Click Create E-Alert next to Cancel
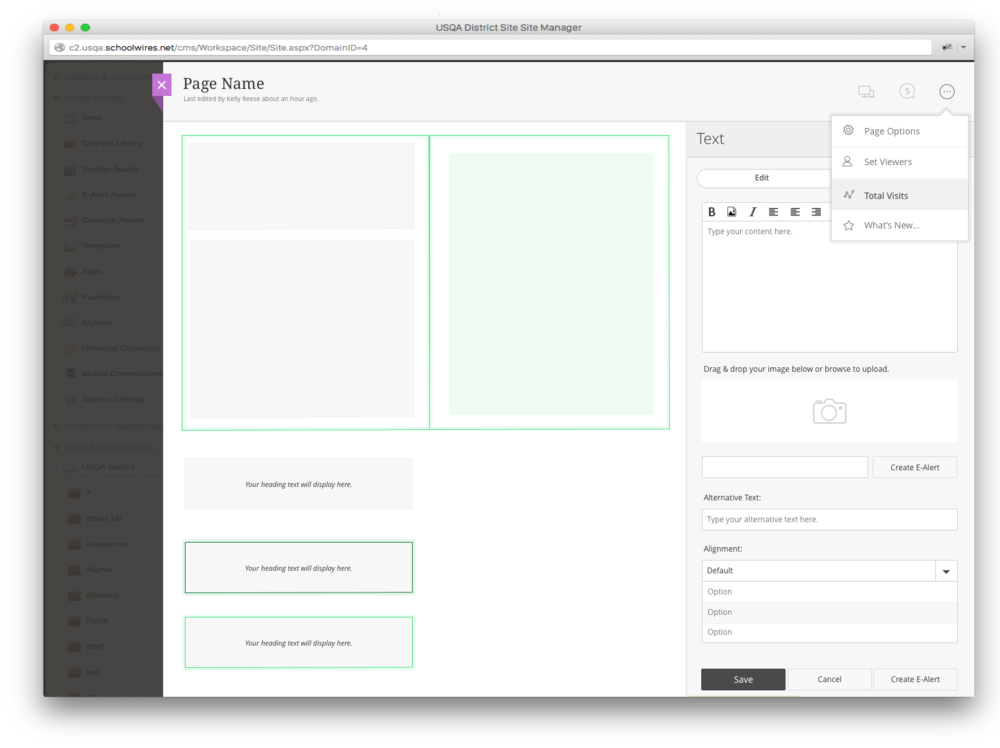 (x=915, y=680)
